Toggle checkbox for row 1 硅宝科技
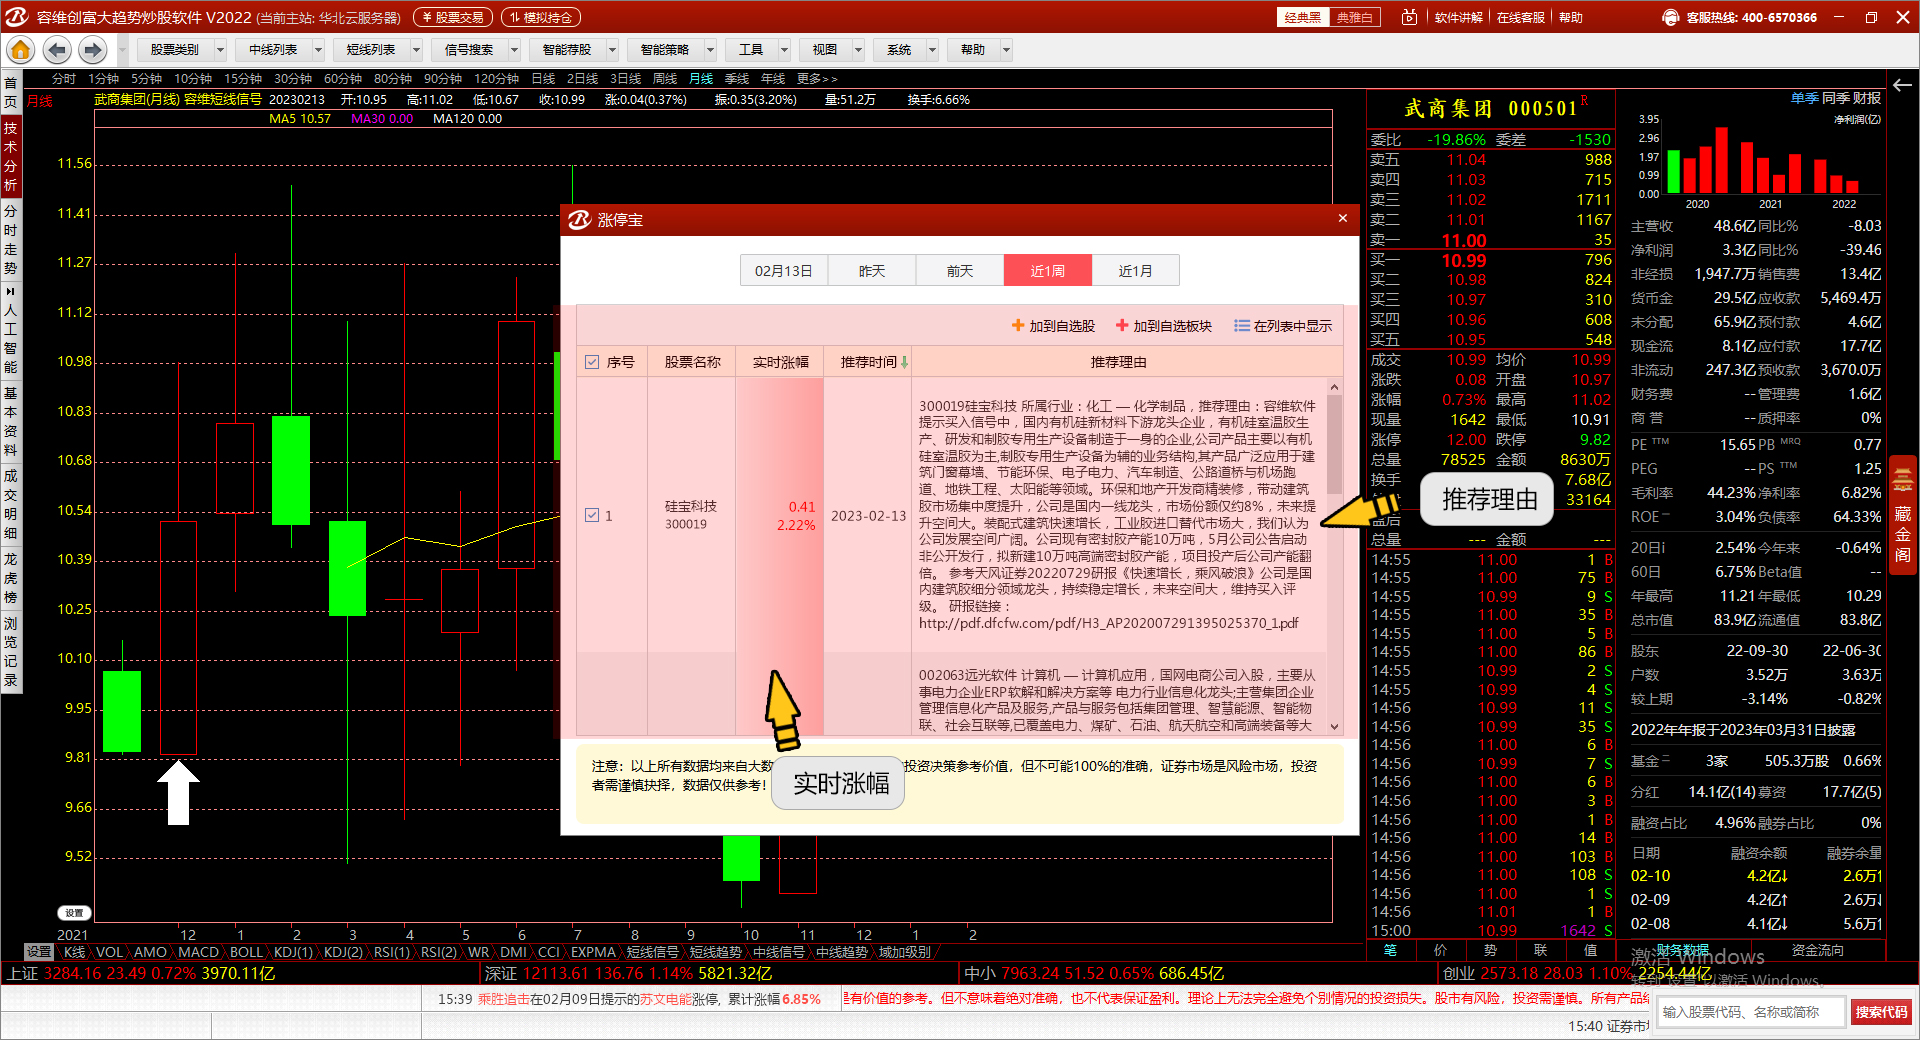The width and height of the screenshot is (1920, 1040). pos(592,515)
